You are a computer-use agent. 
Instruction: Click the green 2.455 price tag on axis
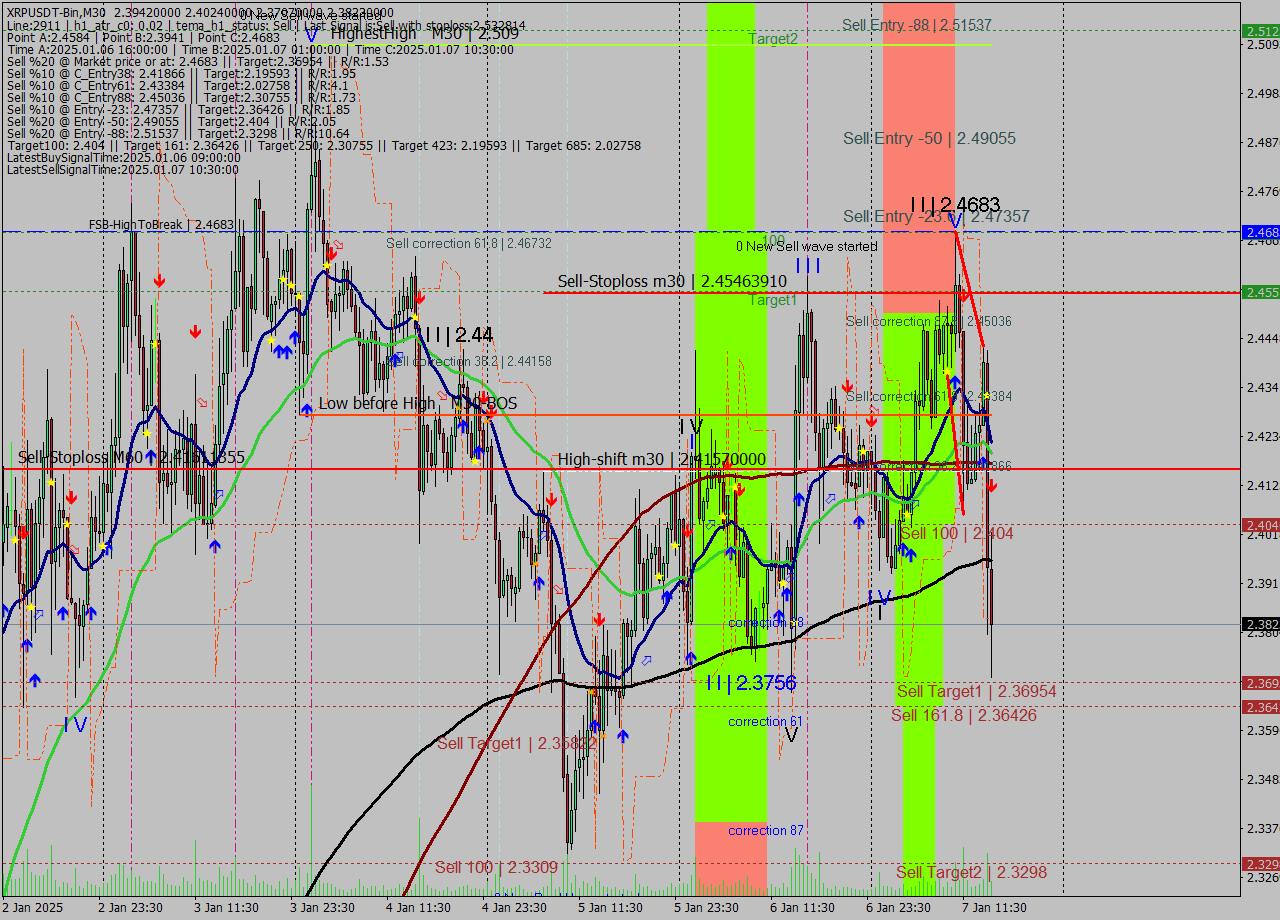pyautogui.click(x=1261, y=292)
